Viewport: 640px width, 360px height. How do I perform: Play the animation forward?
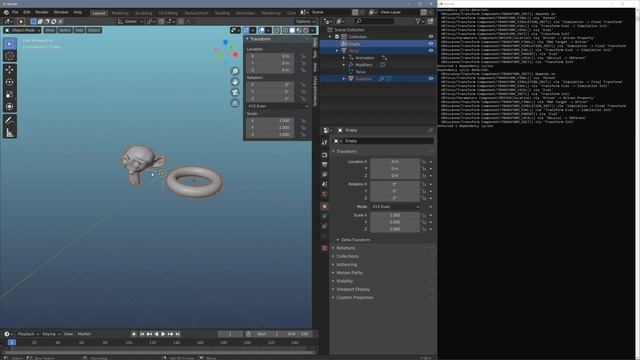click(163, 334)
